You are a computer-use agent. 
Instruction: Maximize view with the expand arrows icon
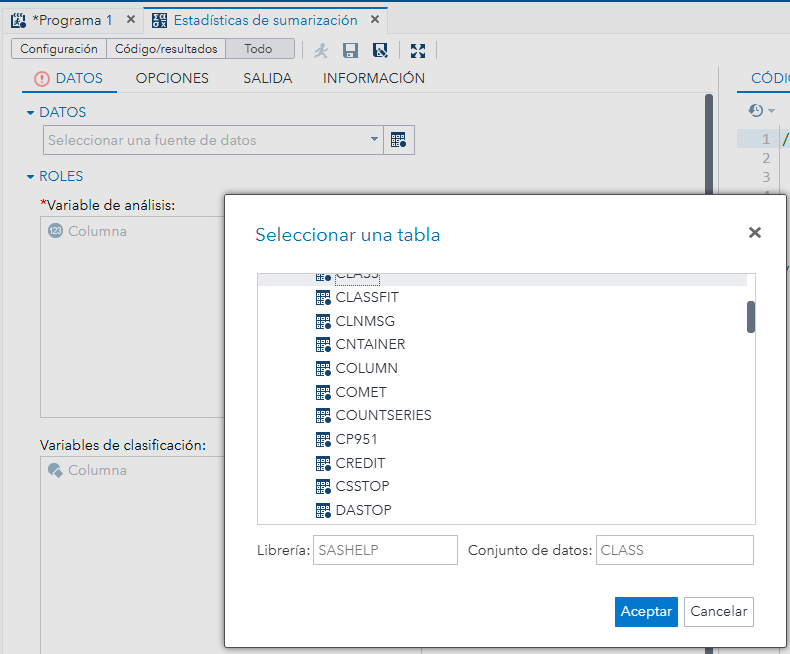[418, 50]
